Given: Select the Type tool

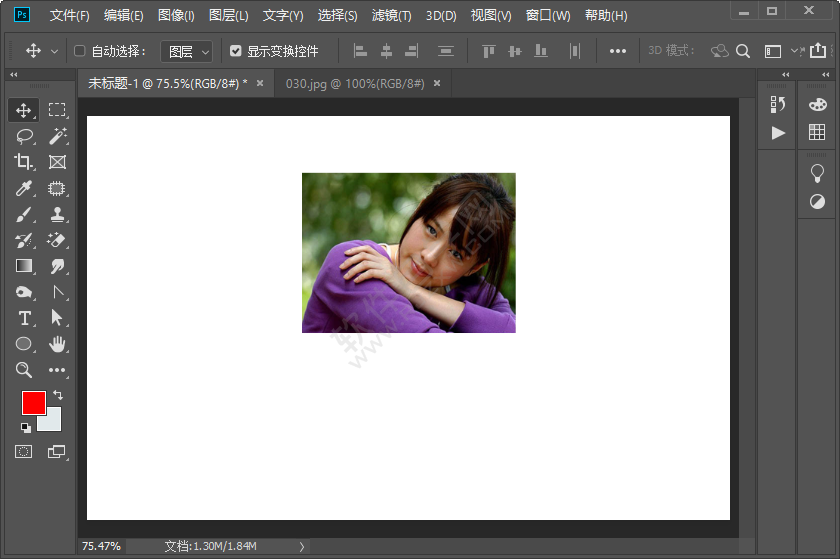Looking at the screenshot, I should click(24, 318).
